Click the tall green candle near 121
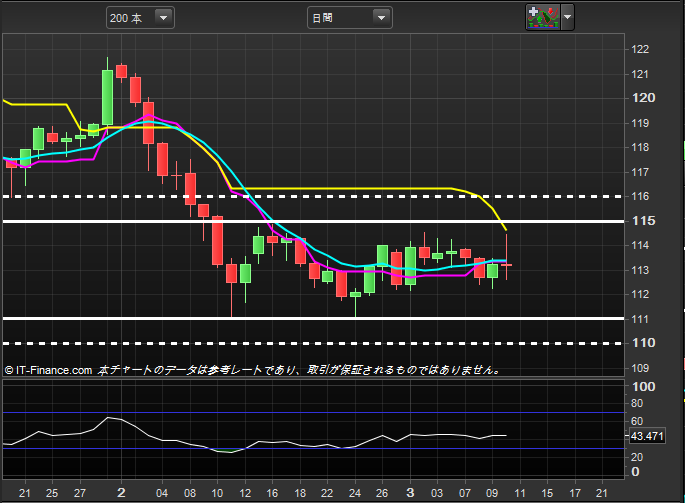The image size is (685, 503). 107,97
